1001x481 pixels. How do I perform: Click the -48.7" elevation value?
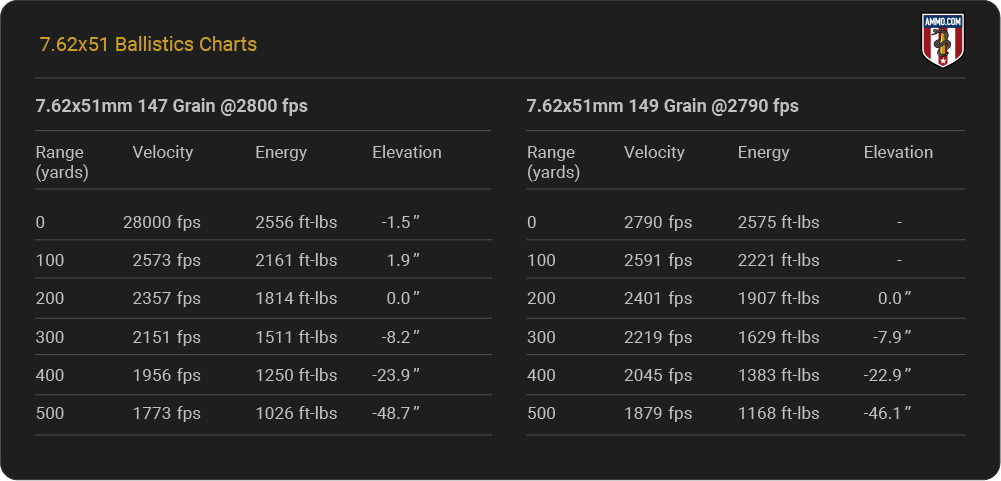(x=395, y=413)
